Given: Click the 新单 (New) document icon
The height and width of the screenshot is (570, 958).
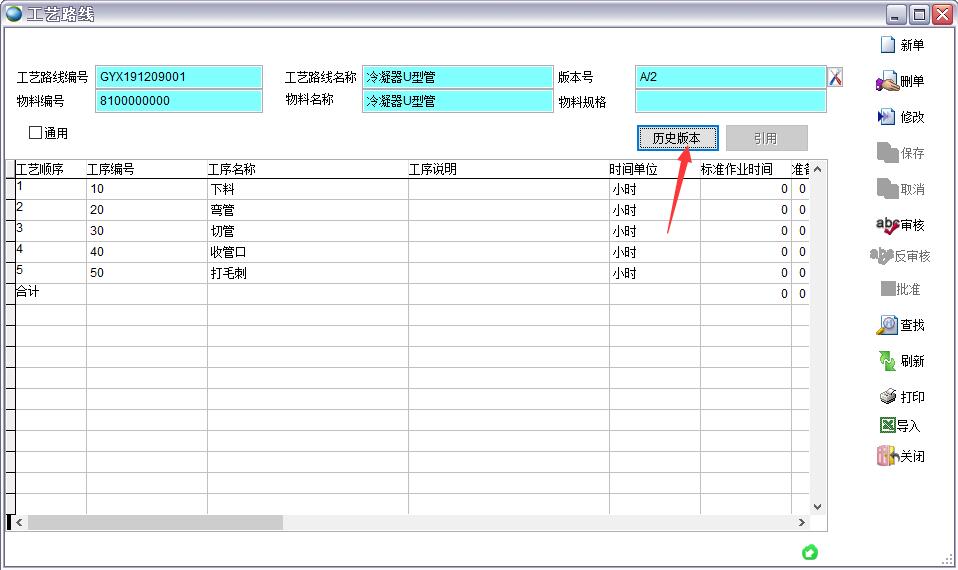Looking at the screenshot, I should tap(887, 45).
